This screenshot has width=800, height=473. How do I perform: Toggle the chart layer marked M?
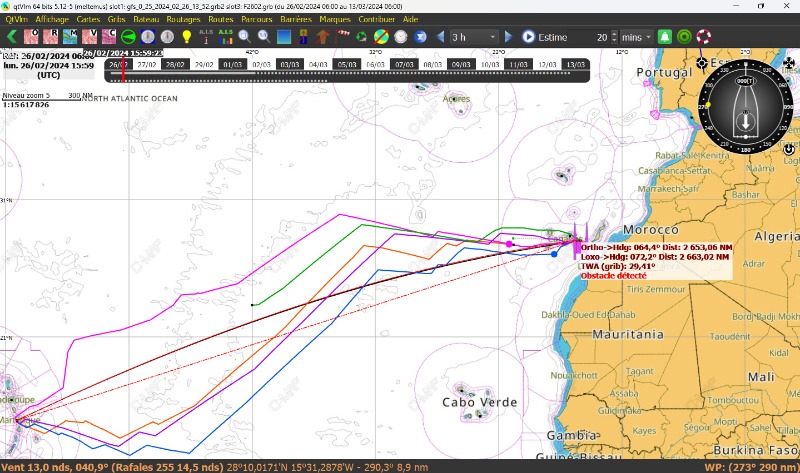click(70, 37)
